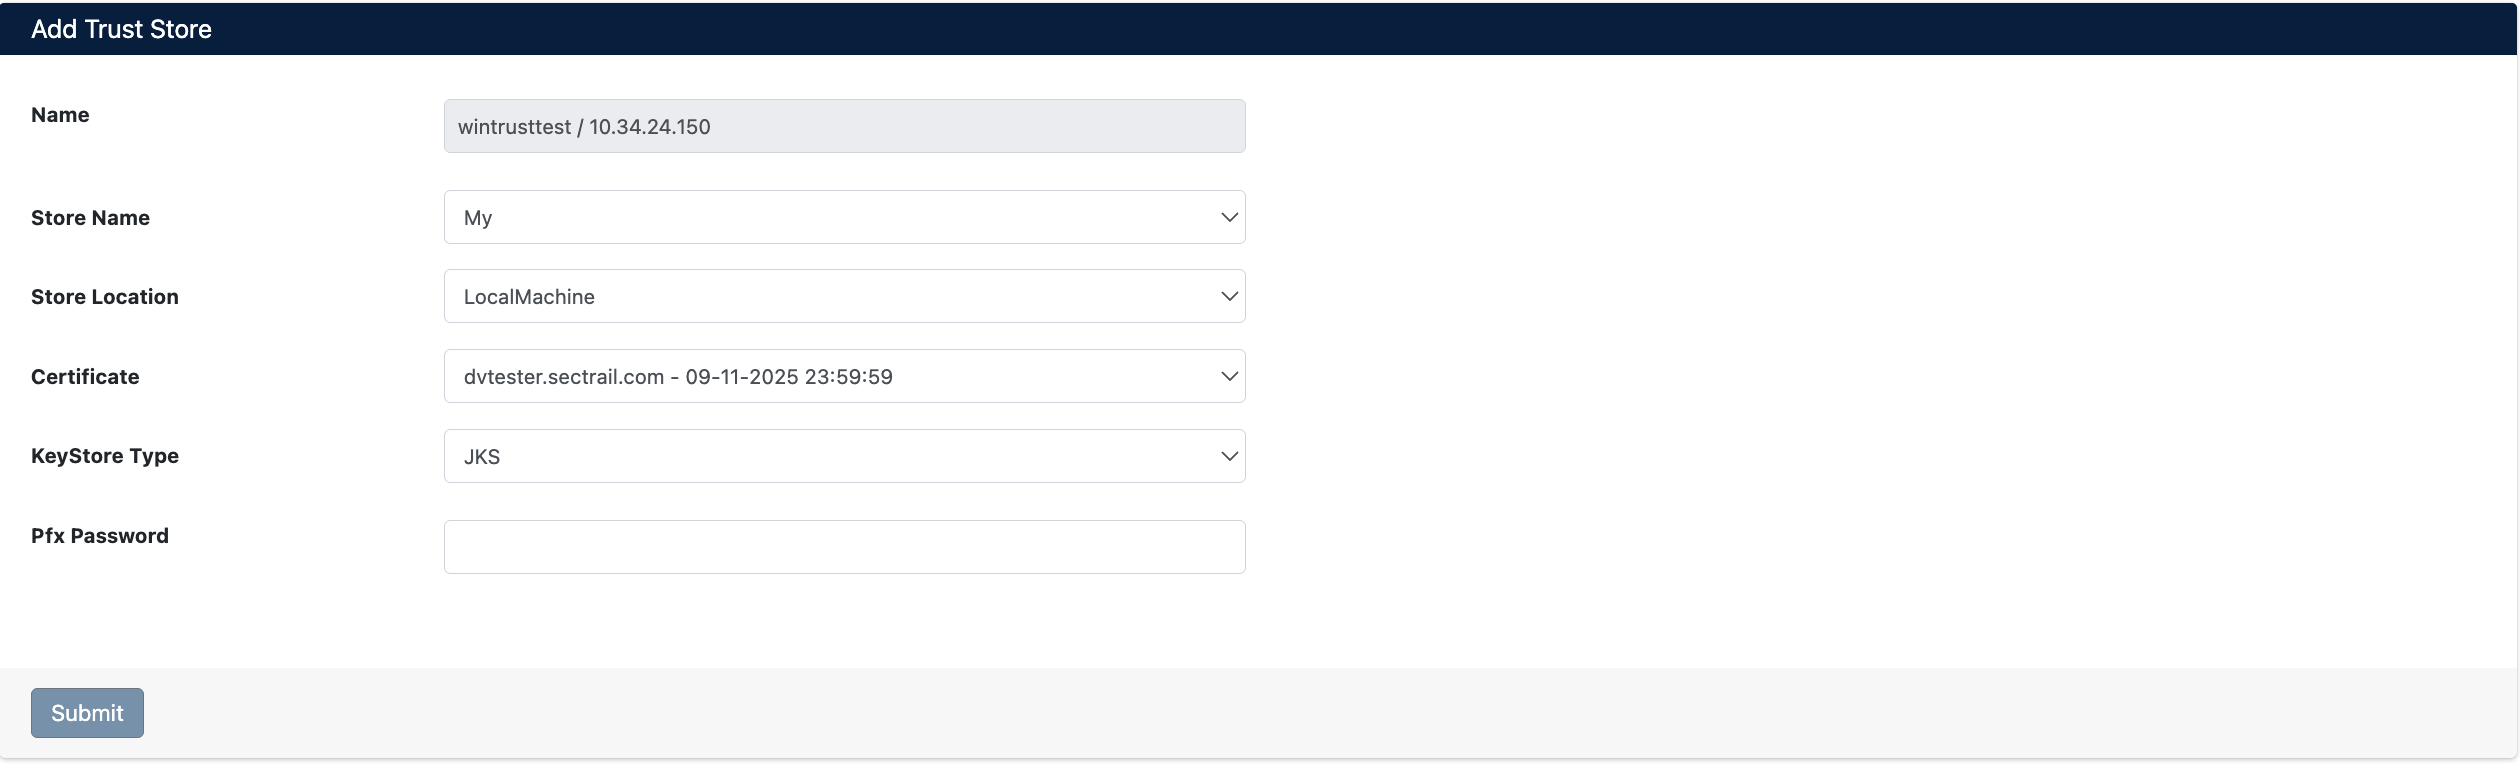Viewport: 2520px width, 764px height.
Task: Click the Store Name dropdown chevron
Action: [x=1229, y=216]
